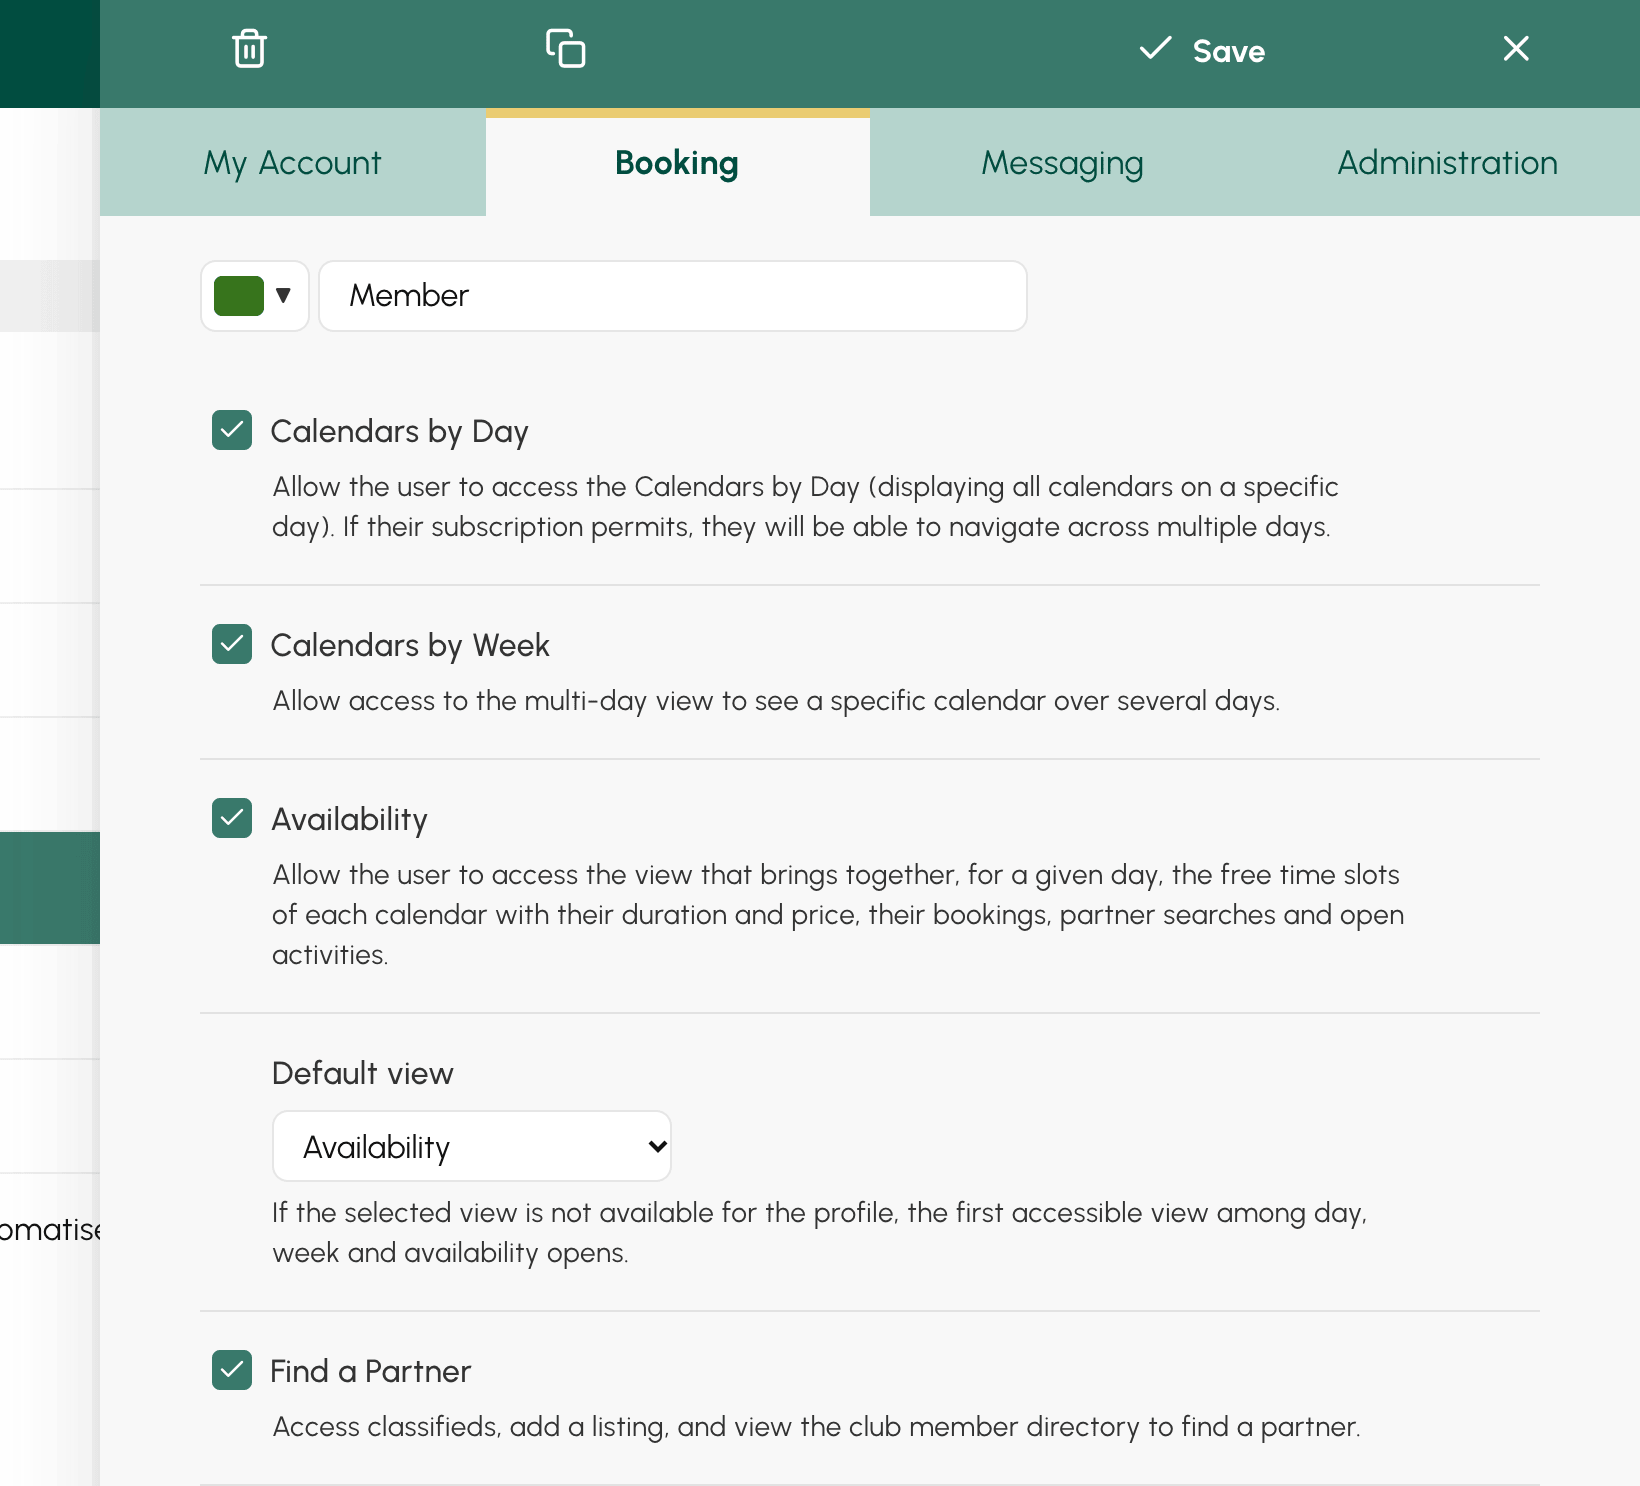Image resolution: width=1640 pixels, height=1486 pixels.
Task: Click the duplicate profile copy icon
Action: (565, 48)
